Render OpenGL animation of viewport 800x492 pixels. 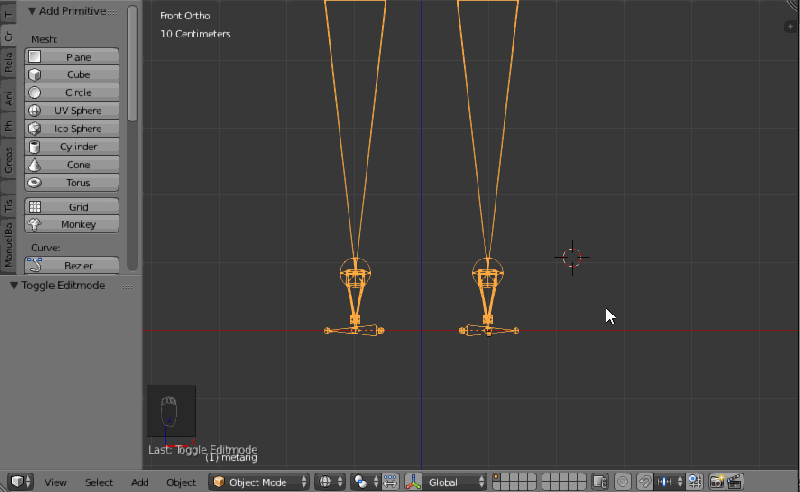[734, 482]
